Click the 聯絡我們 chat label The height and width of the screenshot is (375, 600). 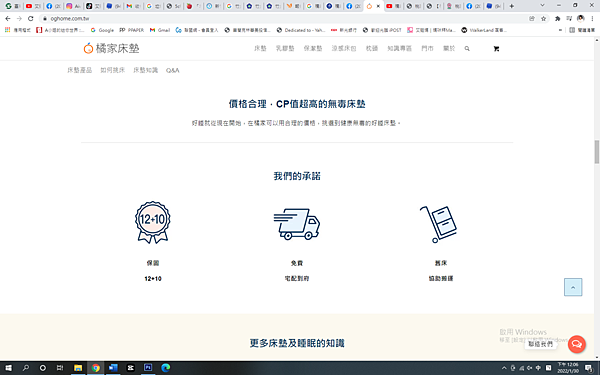(540, 344)
